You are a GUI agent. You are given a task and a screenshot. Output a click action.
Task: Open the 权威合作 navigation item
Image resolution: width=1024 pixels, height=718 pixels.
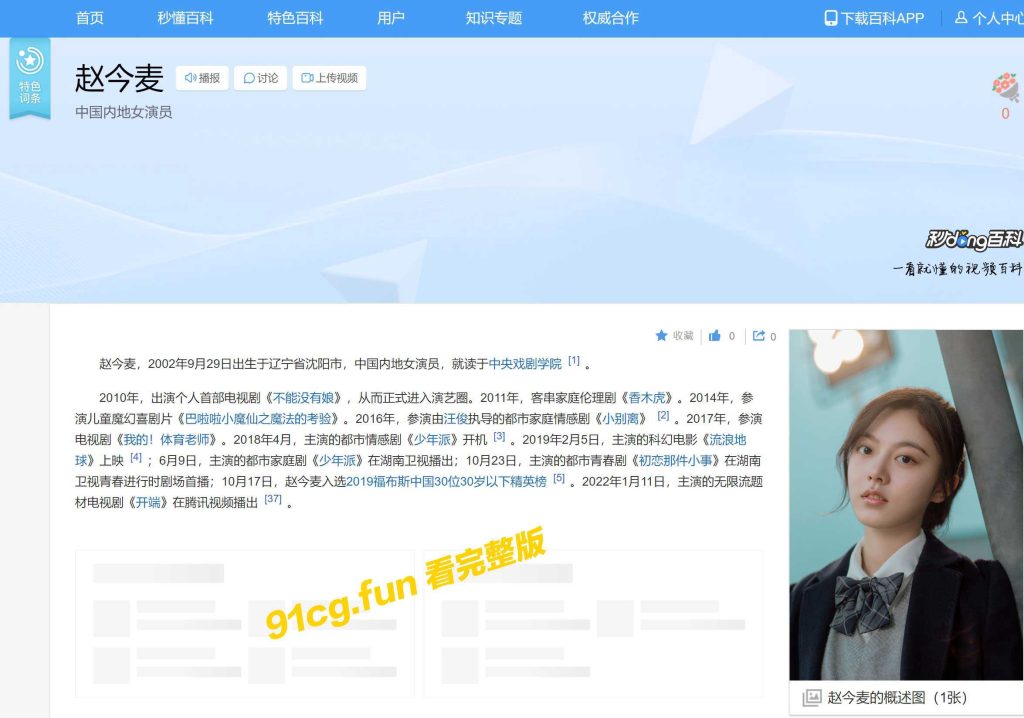coord(610,18)
